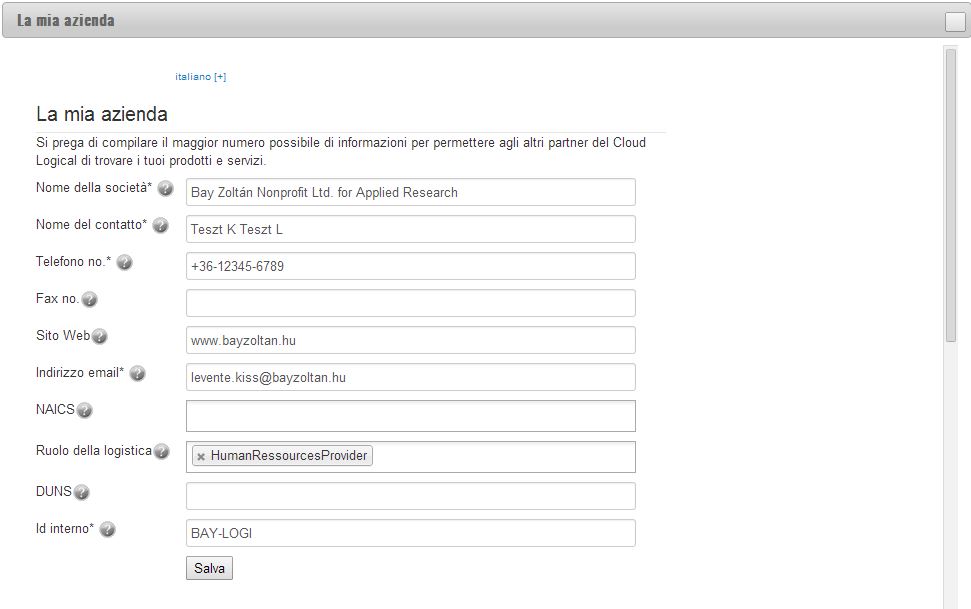Click into the Indirizzo email text field
The image size is (971, 609).
pos(411,377)
